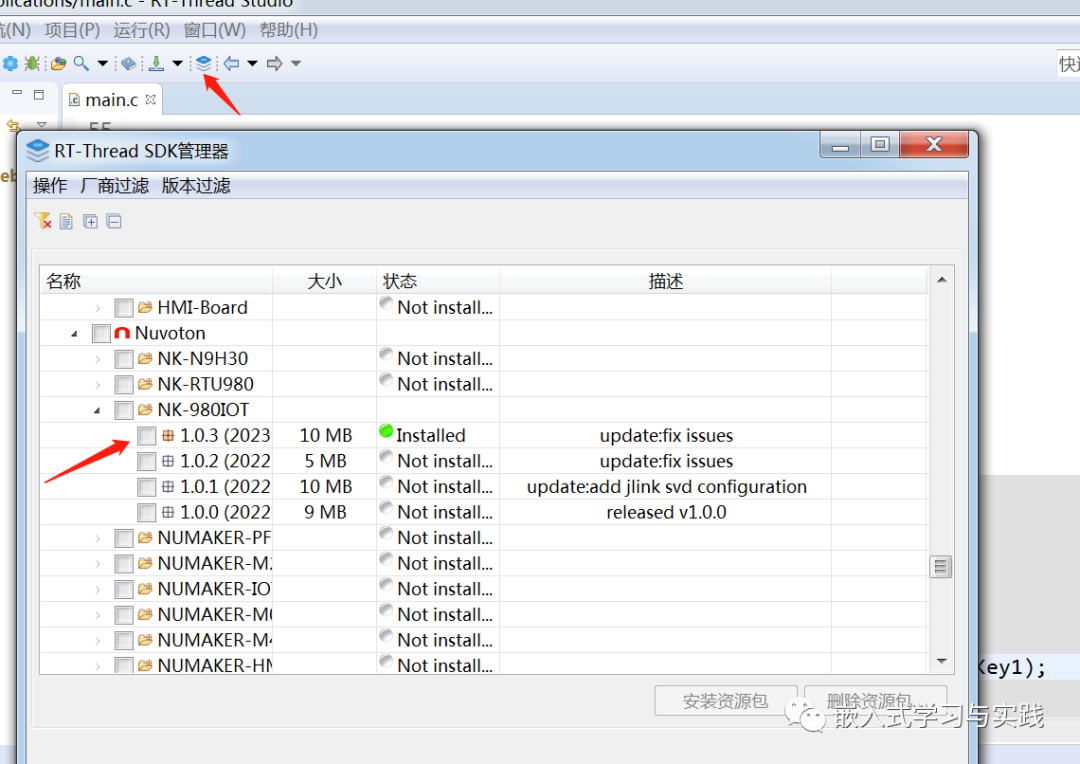Tick the version 1.0.1 checkbox

147,487
